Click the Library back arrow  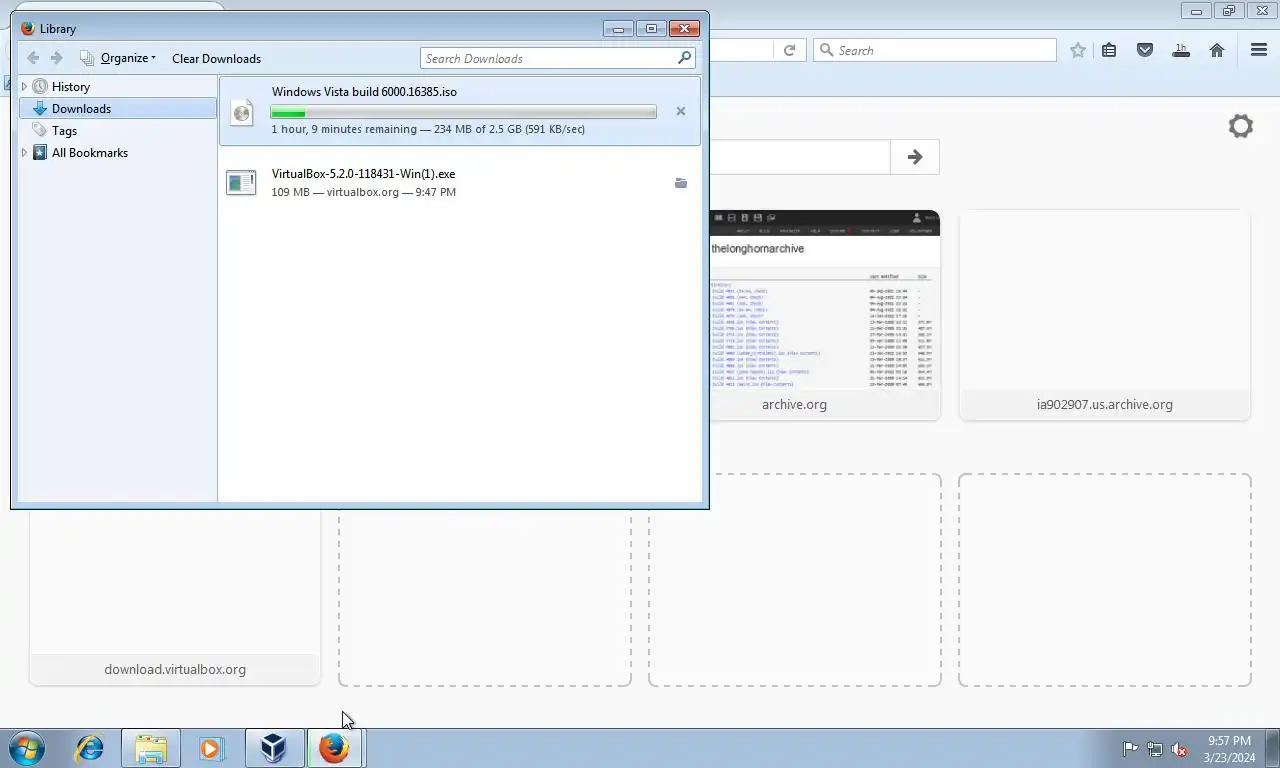pyautogui.click(x=33, y=58)
